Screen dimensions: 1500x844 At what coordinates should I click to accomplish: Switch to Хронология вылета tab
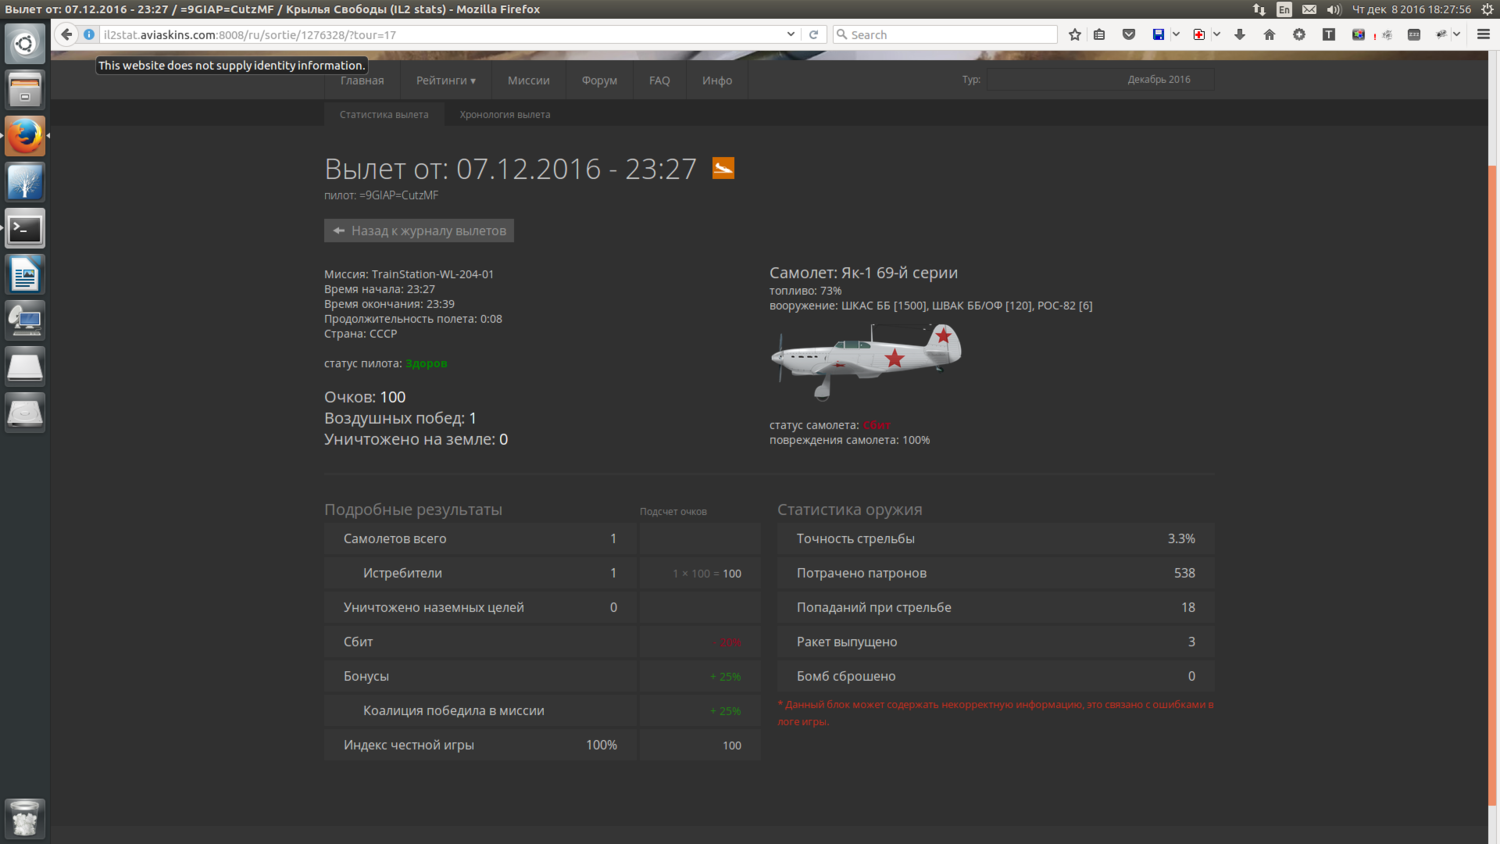(505, 114)
